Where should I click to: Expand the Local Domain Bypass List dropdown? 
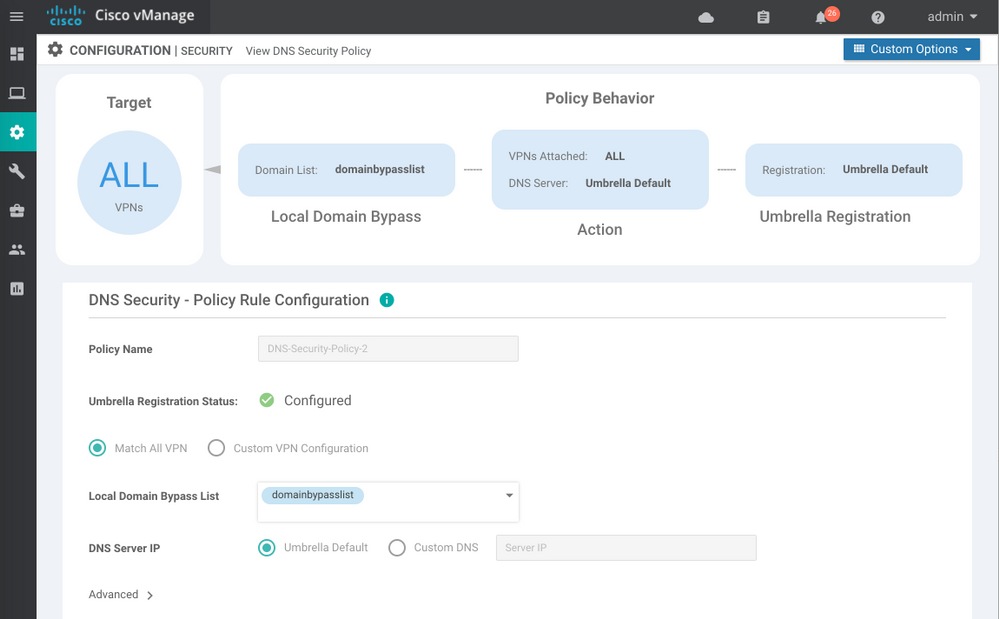[x=508, y=496]
